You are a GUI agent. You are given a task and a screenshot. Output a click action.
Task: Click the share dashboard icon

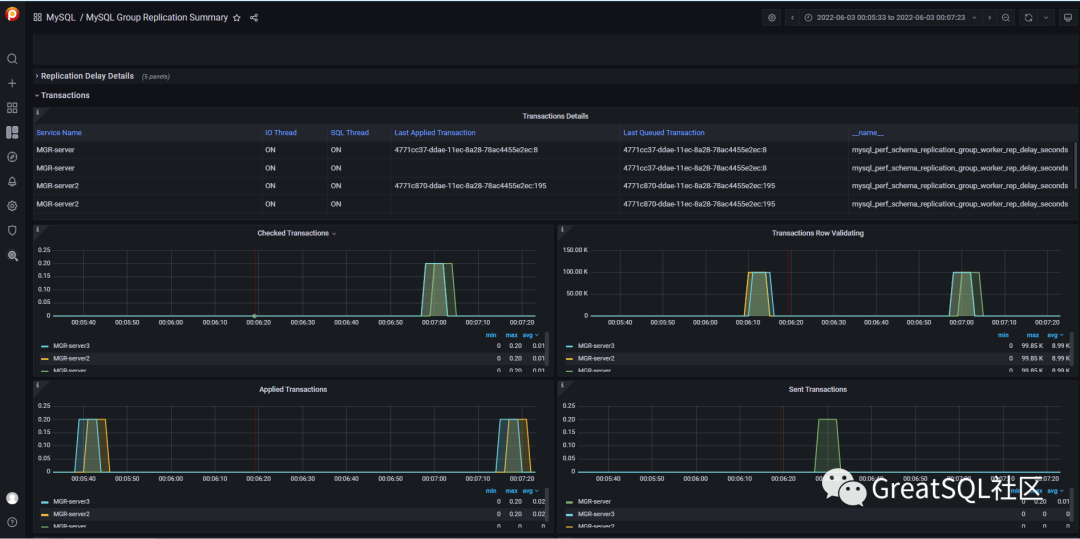[254, 18]
